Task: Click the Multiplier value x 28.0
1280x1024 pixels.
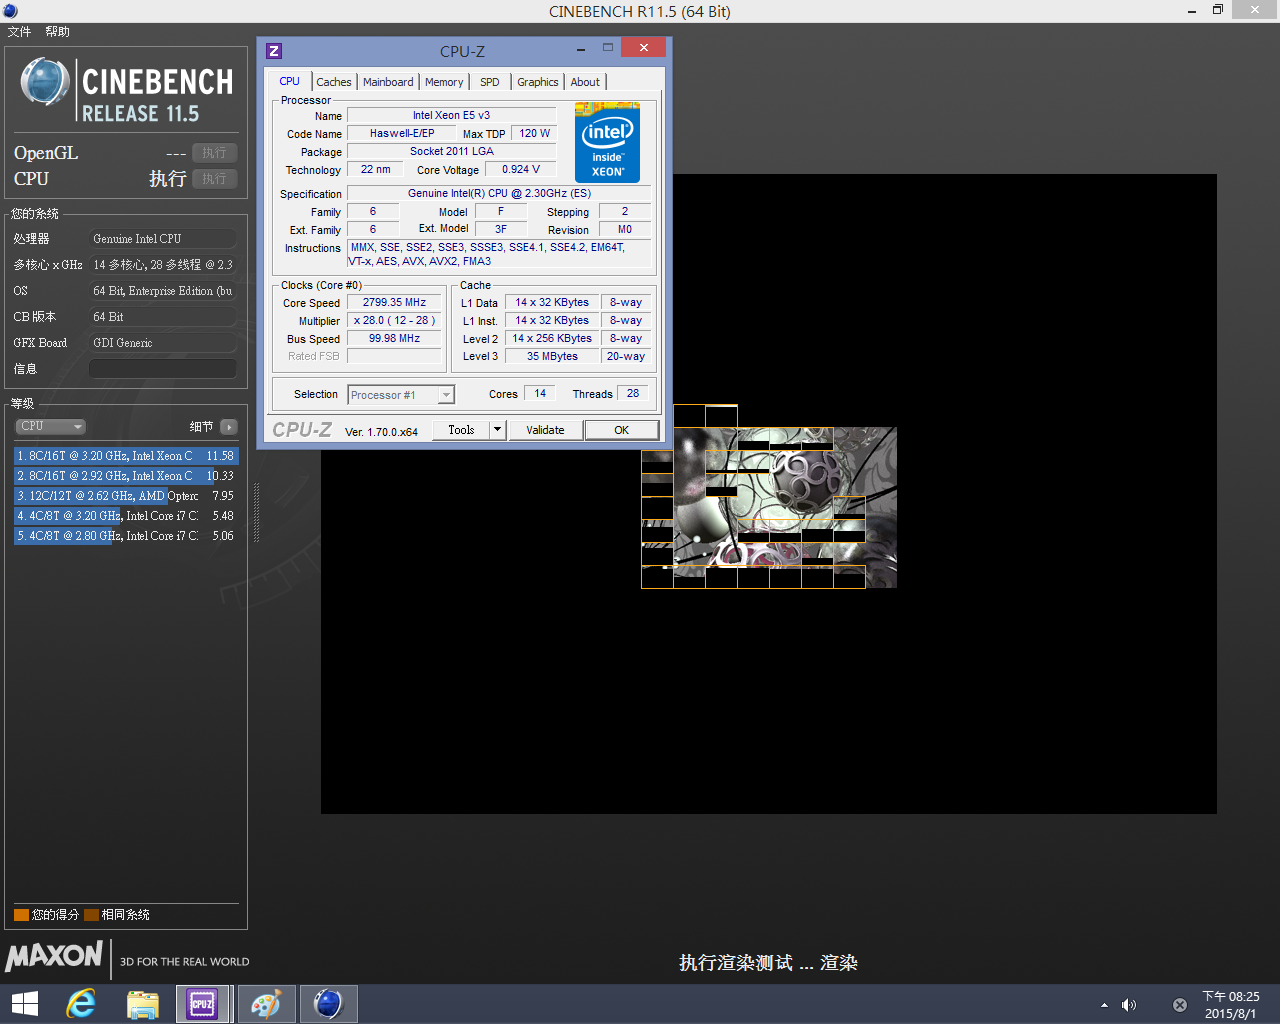Action: [394, 320]
